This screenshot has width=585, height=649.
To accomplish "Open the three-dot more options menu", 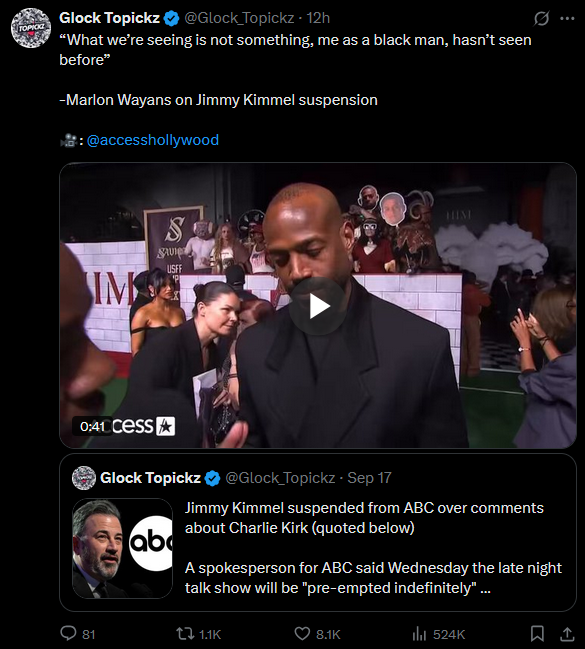I will pos(567,18).
